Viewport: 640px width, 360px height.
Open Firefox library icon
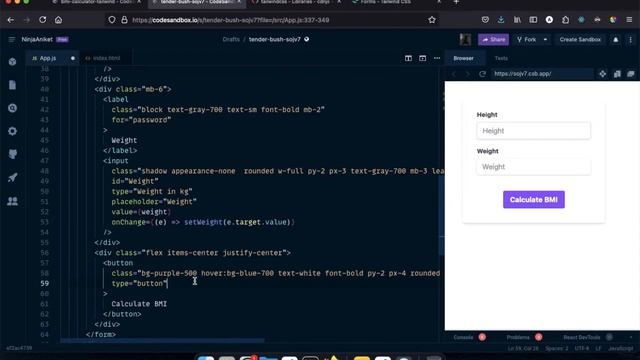tap(517, 20)
